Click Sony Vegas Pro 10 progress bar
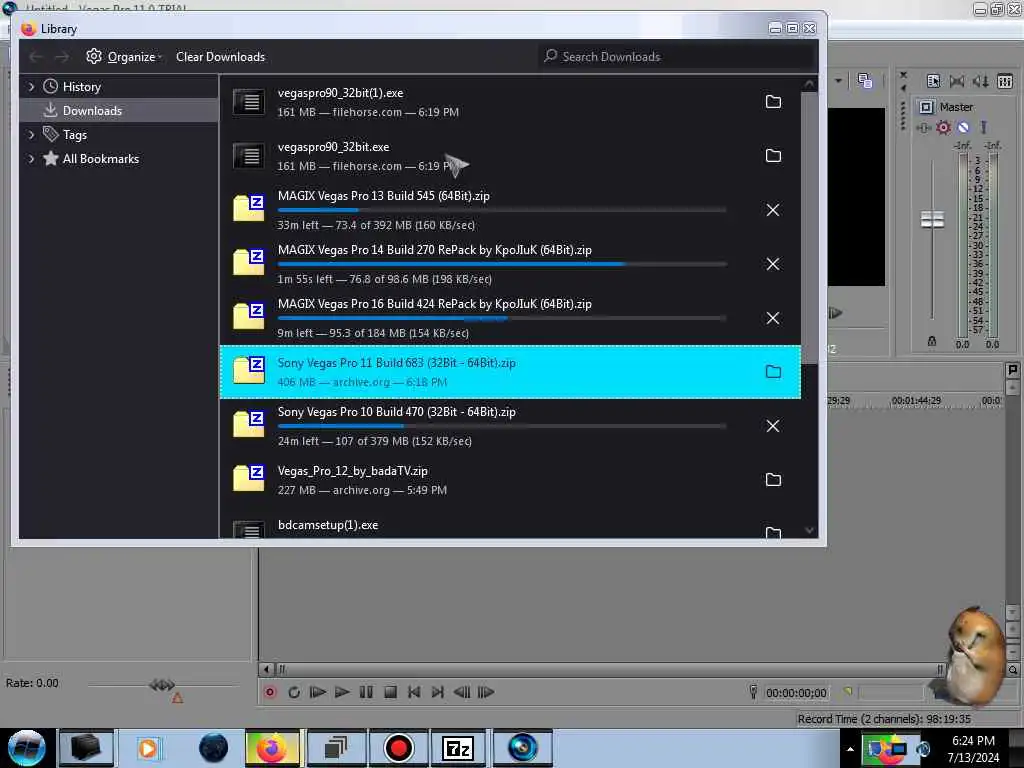 (x=502, y=426)
